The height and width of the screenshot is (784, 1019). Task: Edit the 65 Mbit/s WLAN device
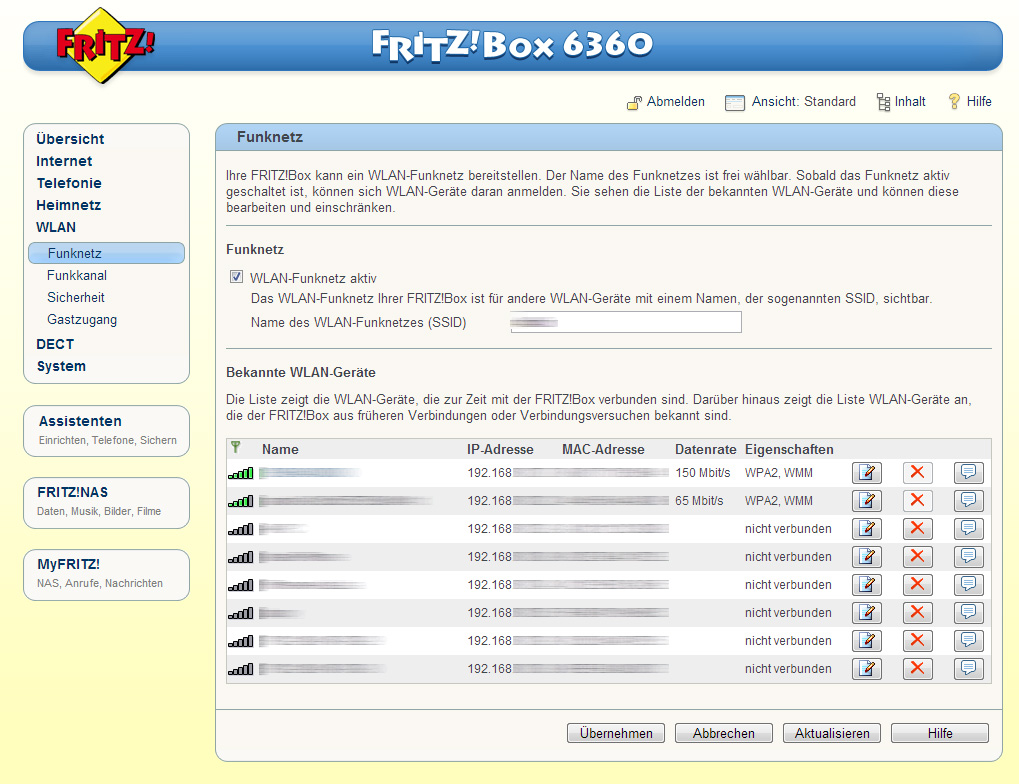(x=866, y=501)
